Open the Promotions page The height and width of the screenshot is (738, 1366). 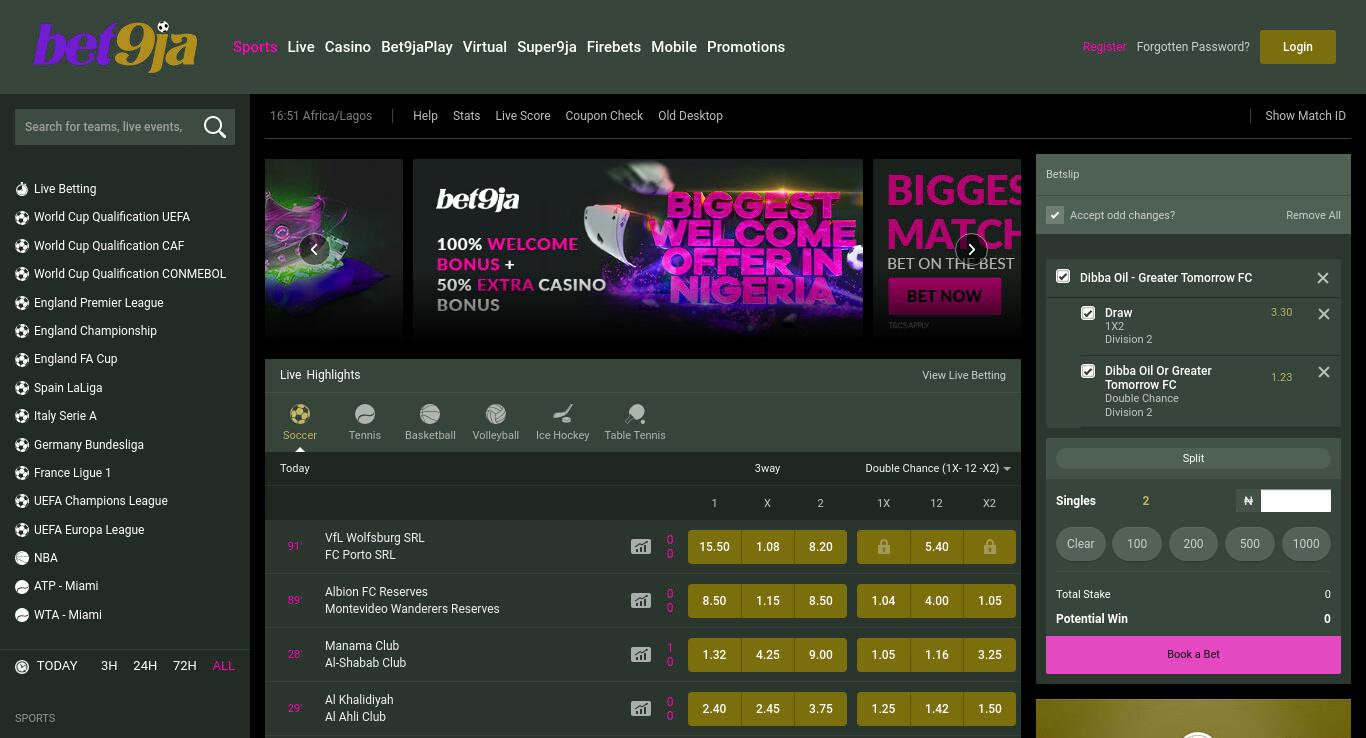(x=746, y=47)
